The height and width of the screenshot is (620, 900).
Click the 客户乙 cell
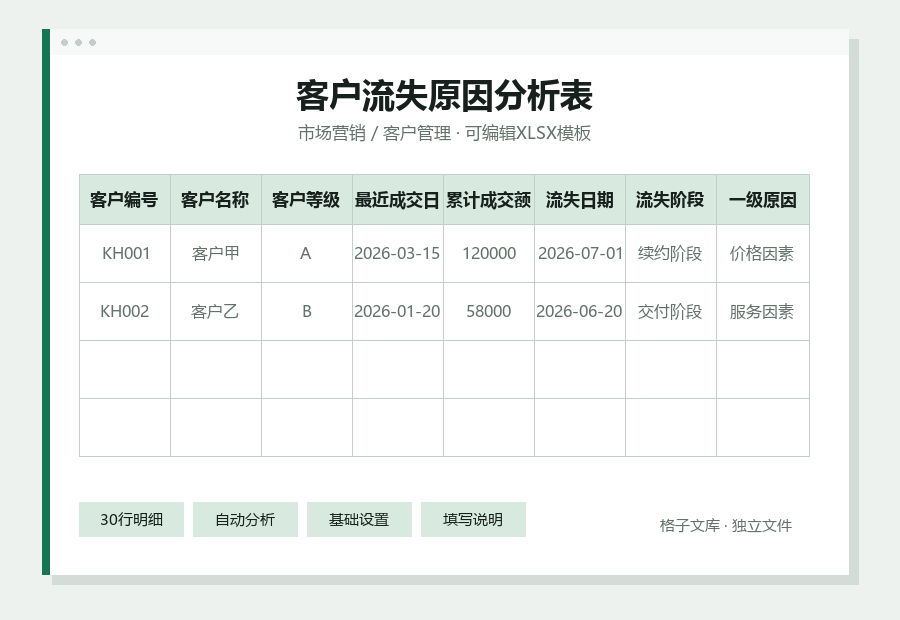click(216, 311)
